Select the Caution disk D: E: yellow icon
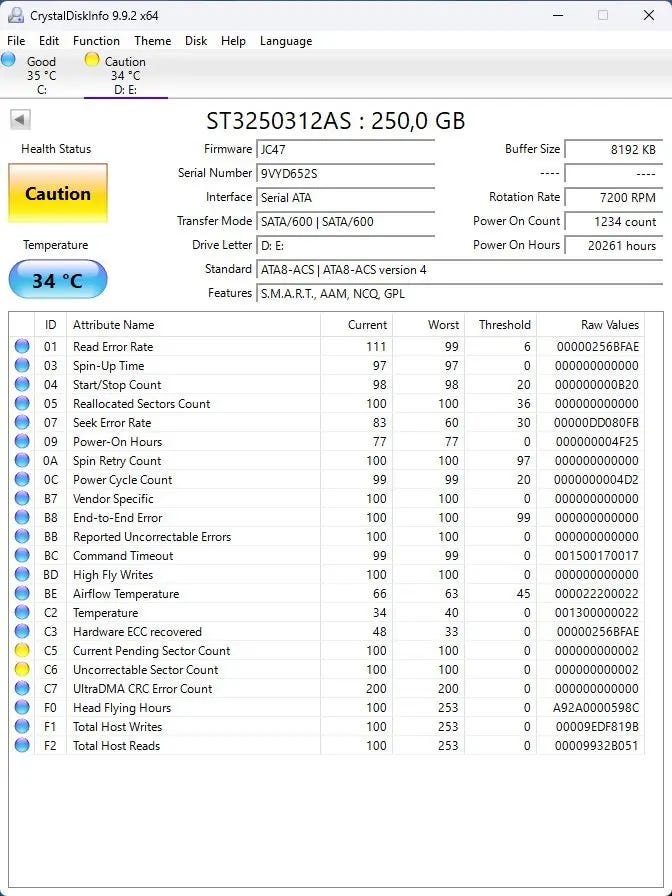This screenshot has width=672, height=896. click(x=91, y=59)
